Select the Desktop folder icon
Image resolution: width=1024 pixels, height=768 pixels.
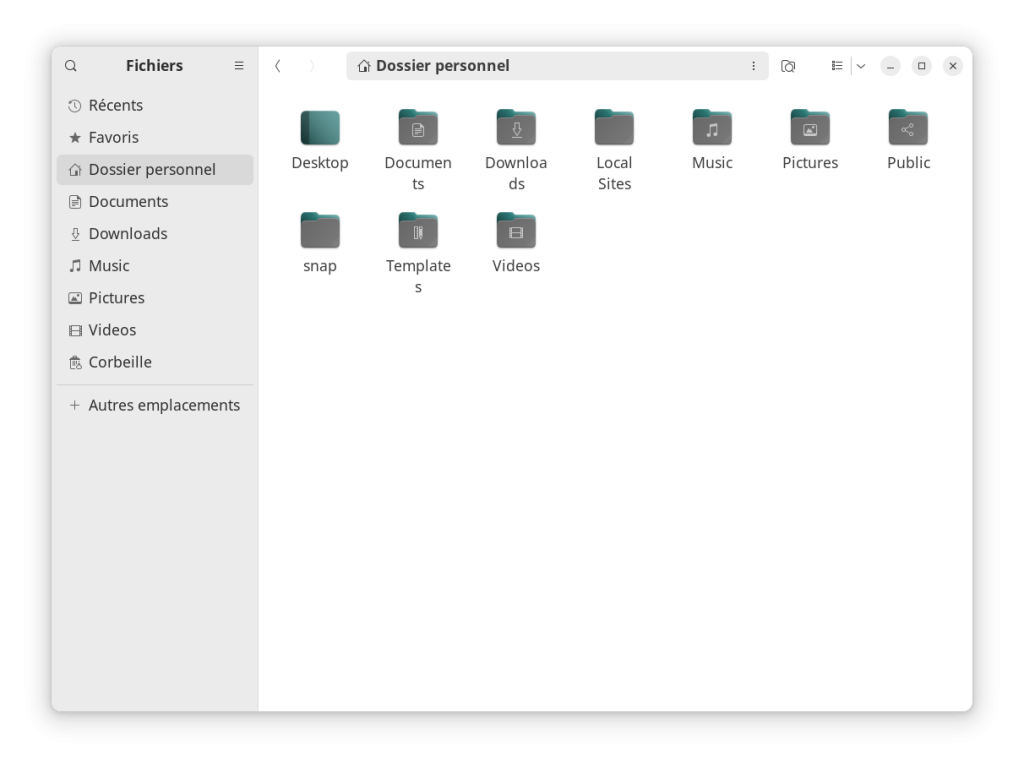point(320,129)
